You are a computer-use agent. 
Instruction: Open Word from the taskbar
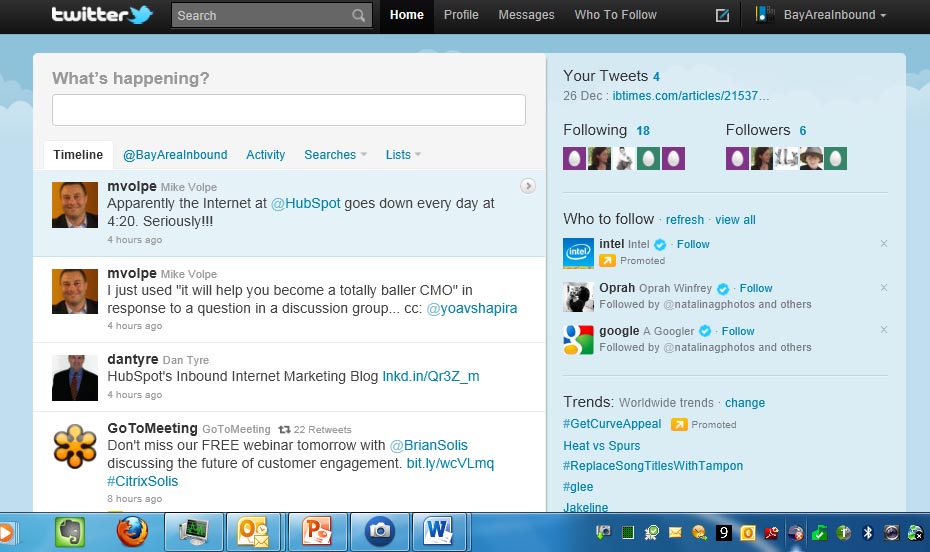tap(439, 532)
